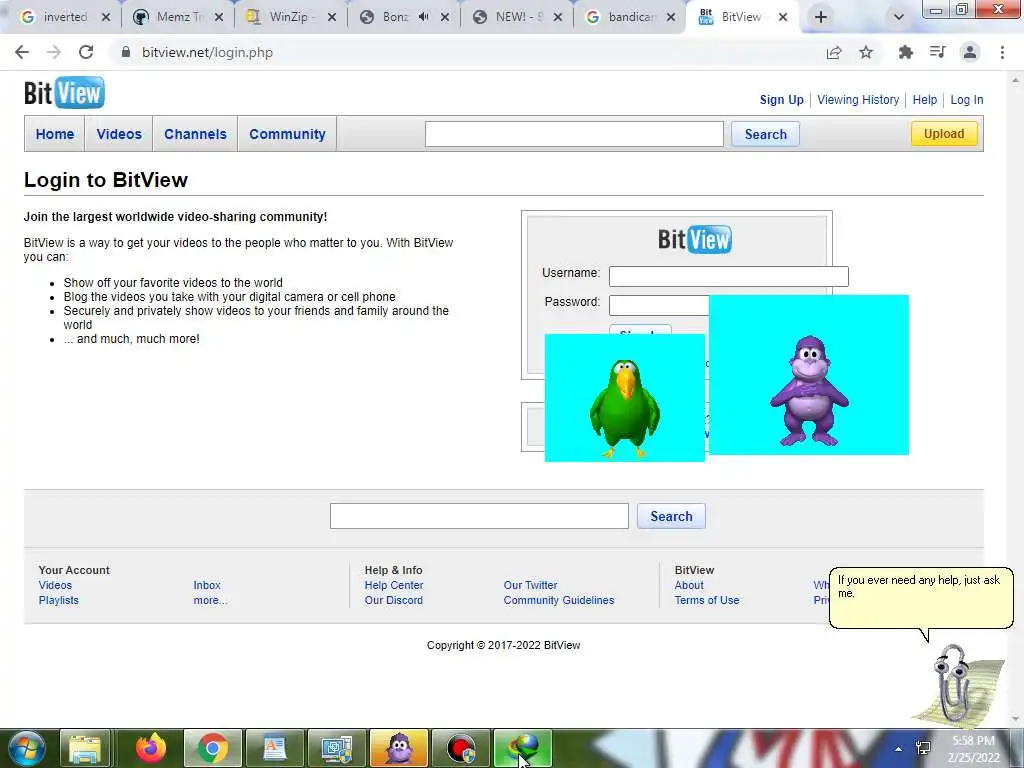Open the Terms of Use link
Viewport: 1024px width, 768px height.
707,600
